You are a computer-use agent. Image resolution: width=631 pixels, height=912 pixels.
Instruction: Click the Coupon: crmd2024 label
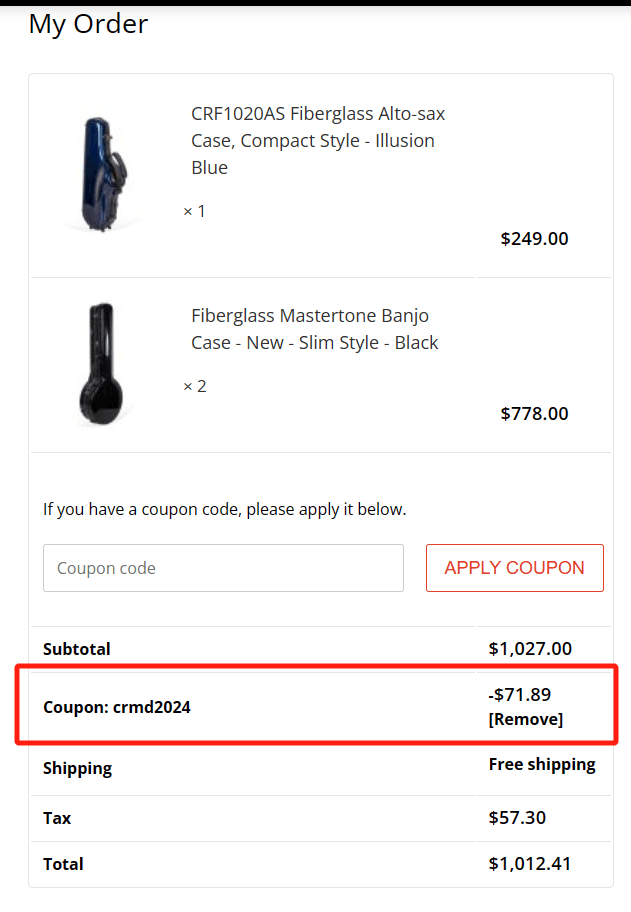(x=117, y=707)
